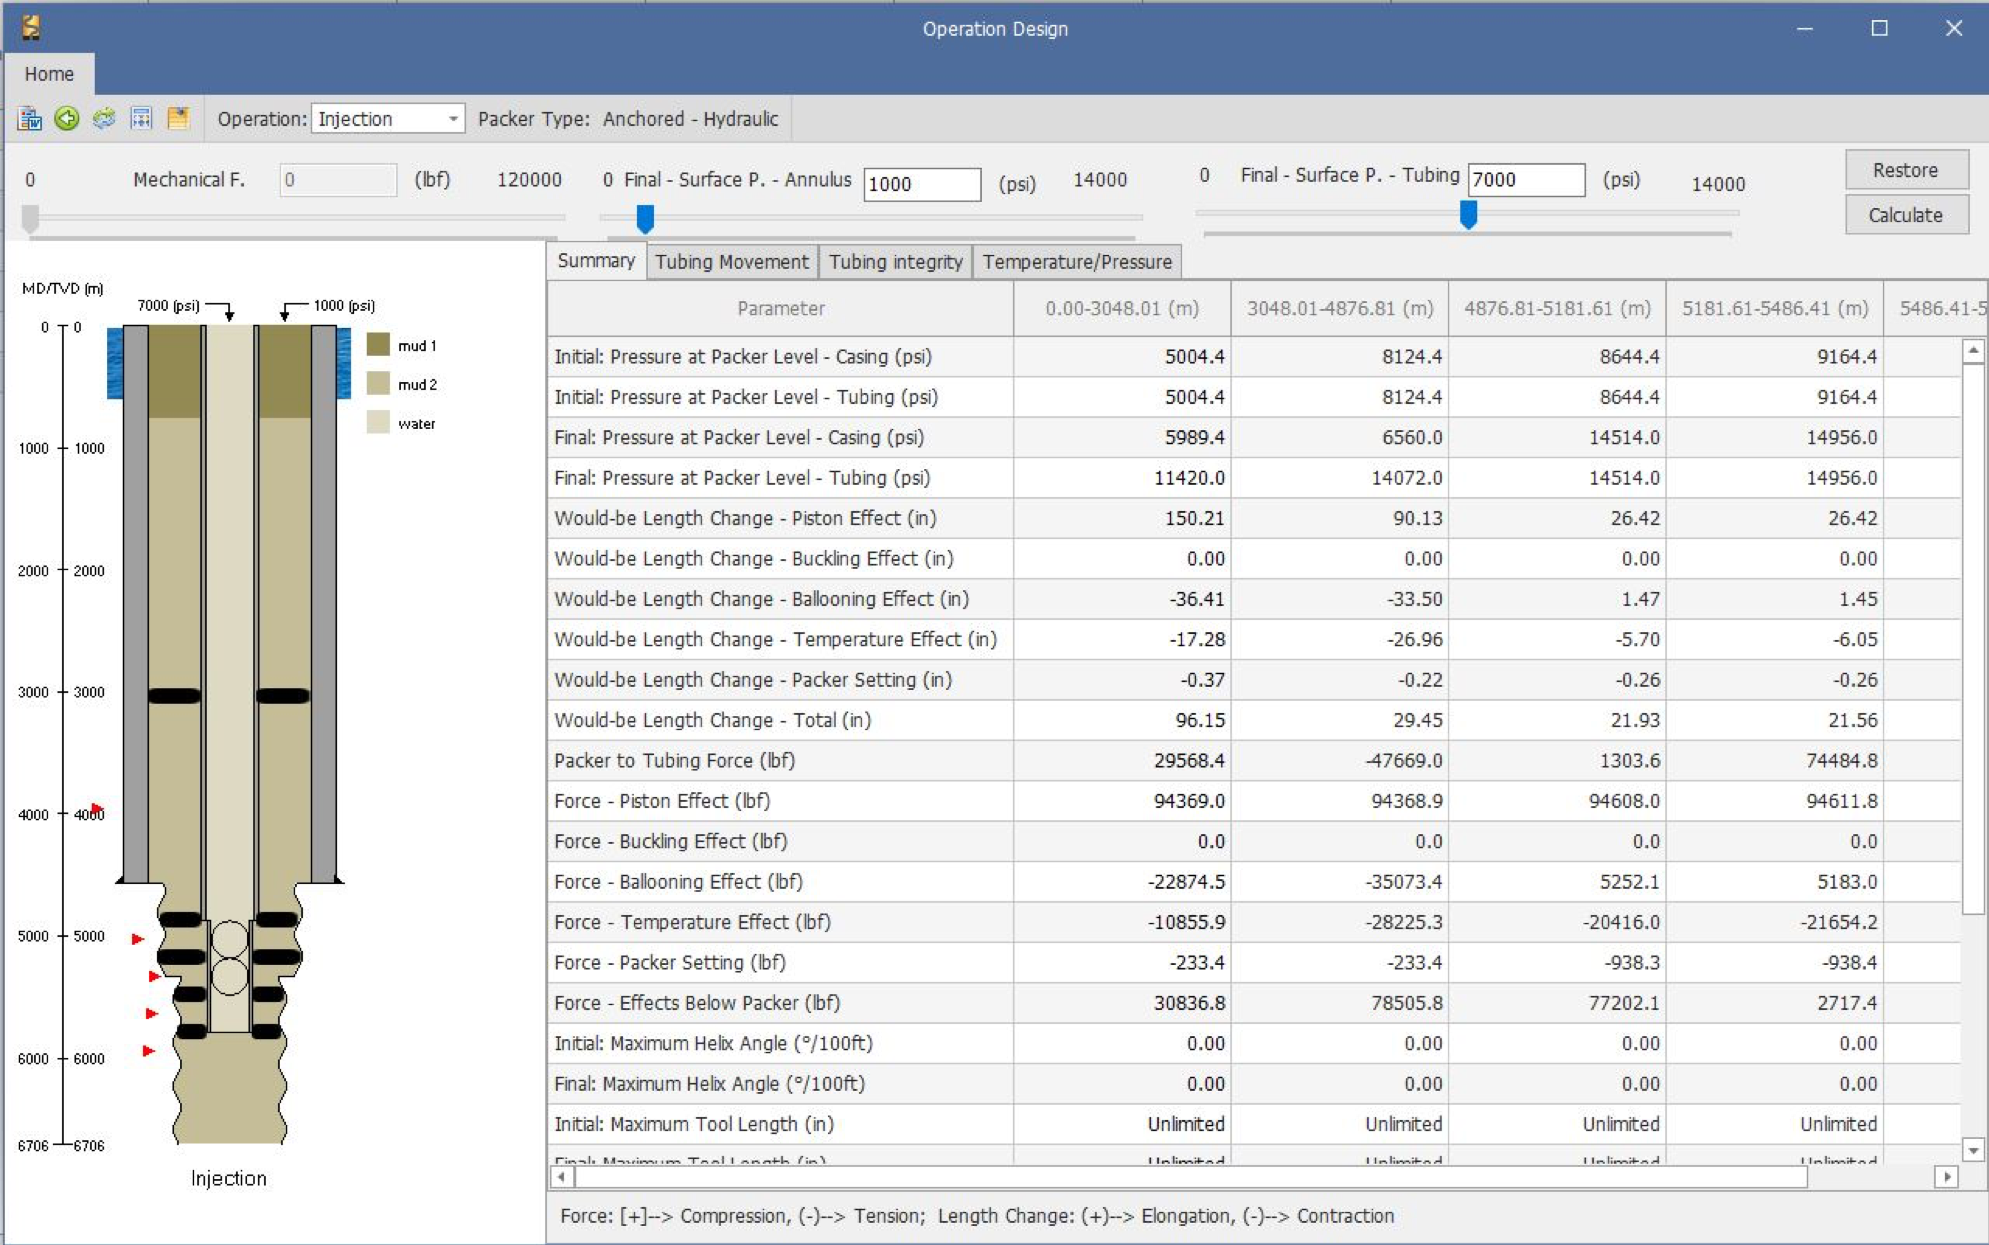This screenshot has height=1245, width=1989.
Task: Click the calculator toolbar icon
Action: coord(141,119)
